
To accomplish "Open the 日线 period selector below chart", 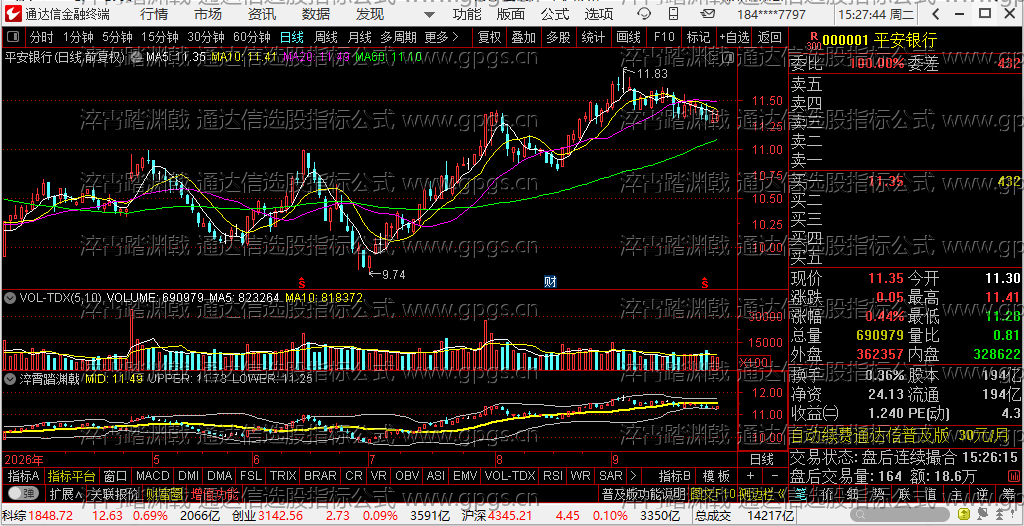I will (761, 459).
